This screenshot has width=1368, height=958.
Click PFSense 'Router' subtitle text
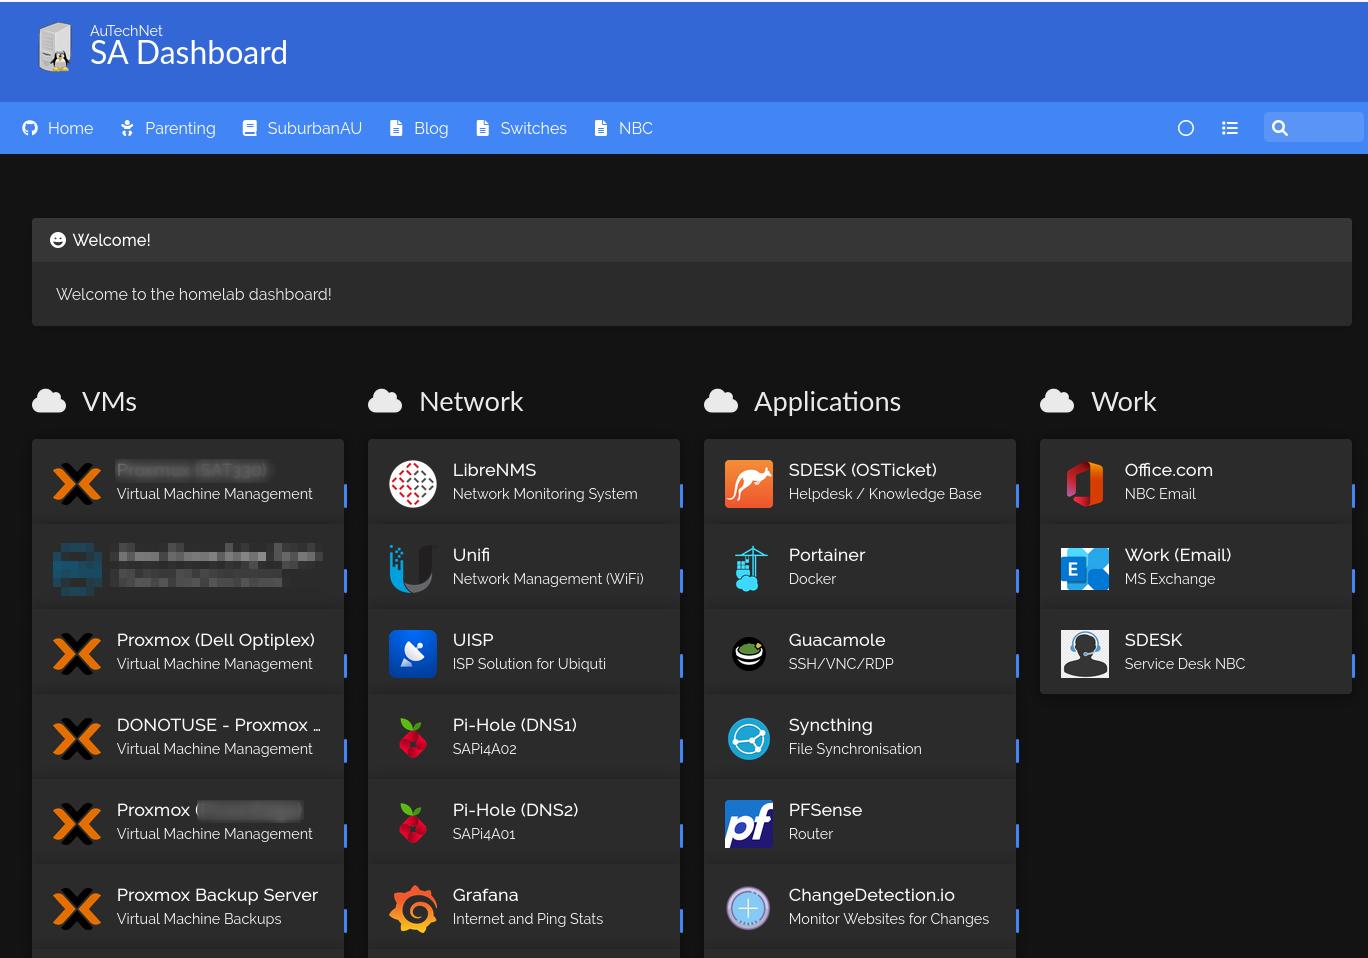pyautogui.click(x=811, y=834)
